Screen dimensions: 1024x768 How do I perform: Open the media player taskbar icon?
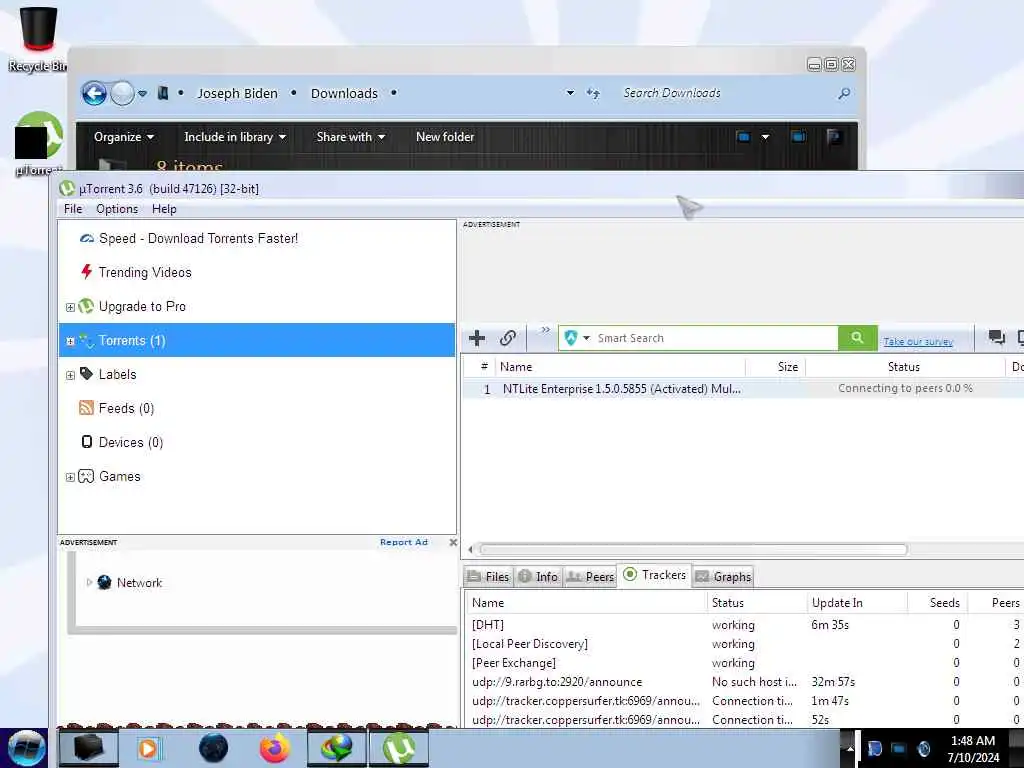[x=149, y=748]
